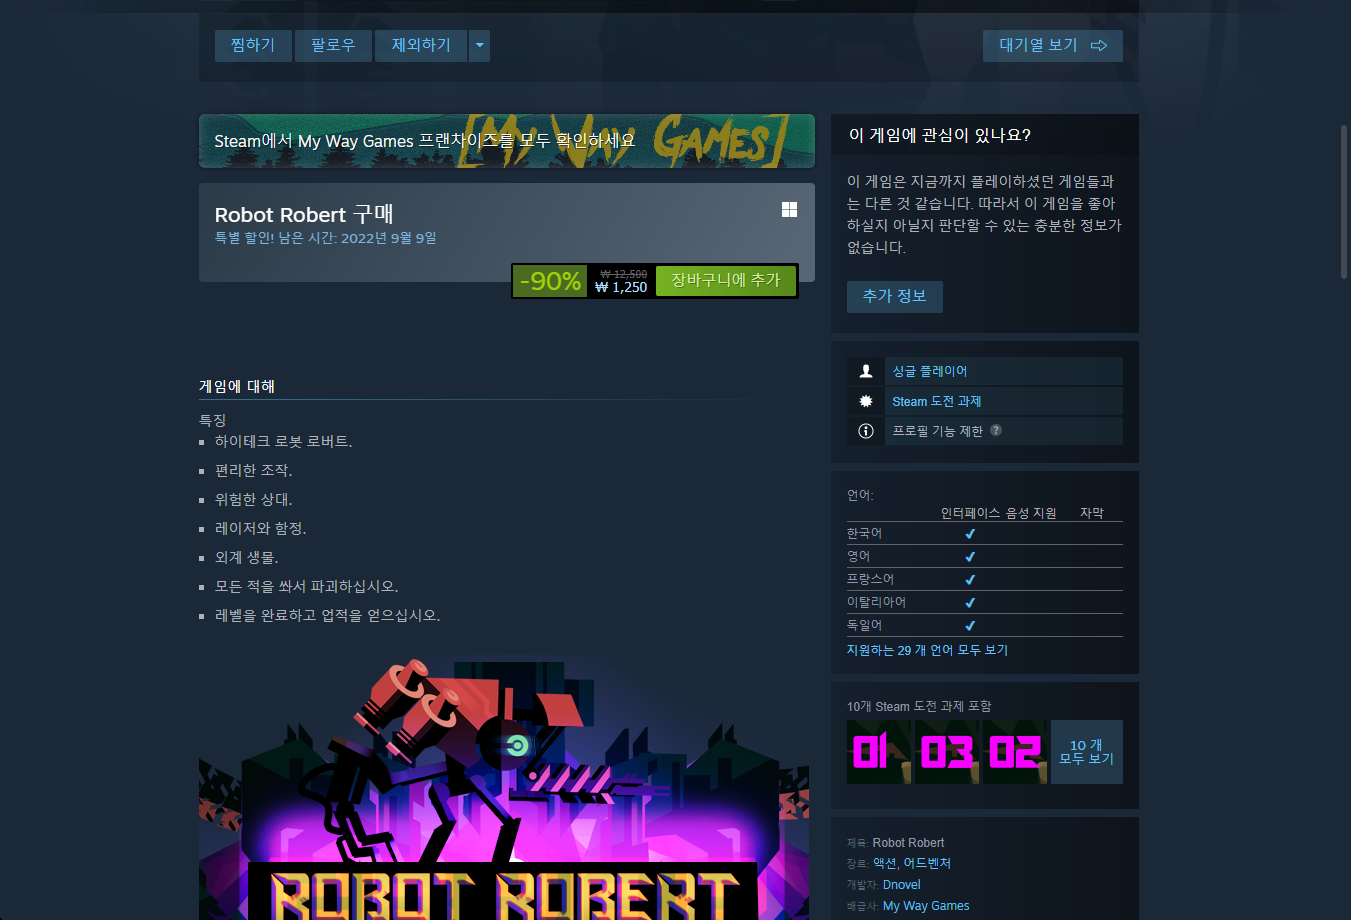Click the -90% discount badge
The height and width of the screenshot is (920, 1351).
550,281
